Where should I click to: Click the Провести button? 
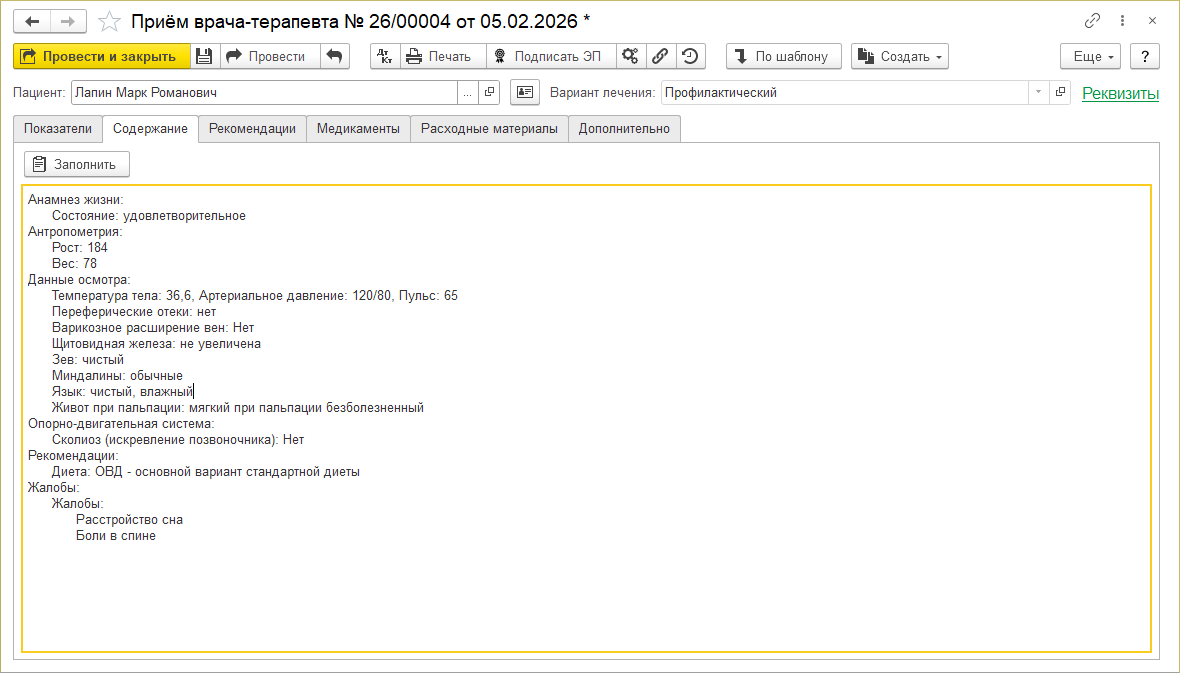coord(269,56)
